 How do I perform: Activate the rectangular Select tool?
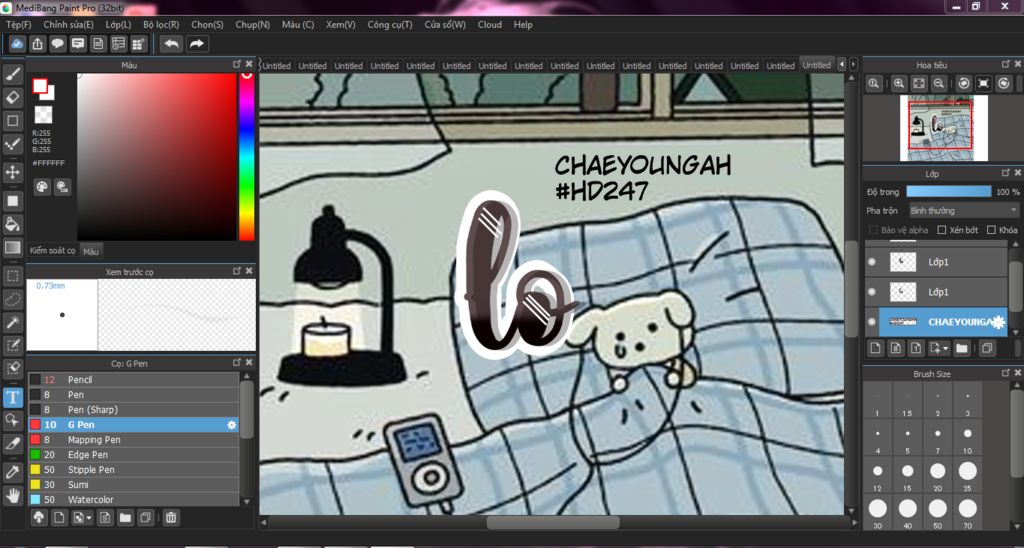pyautogui.click(x=12, y=276)
